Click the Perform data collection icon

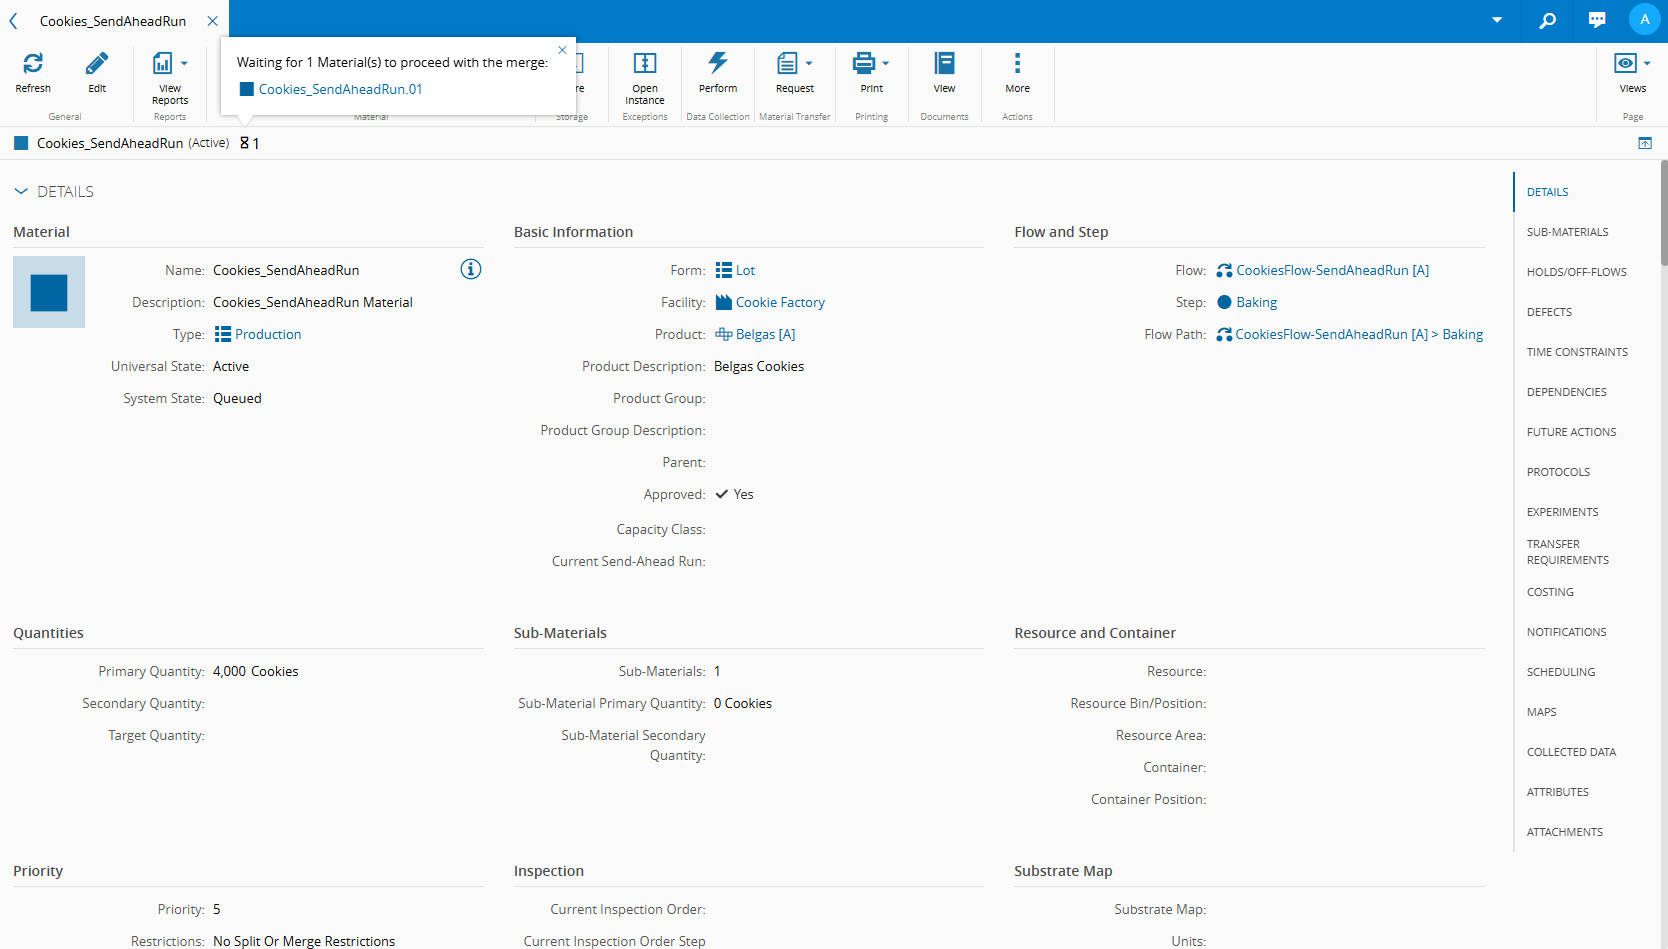pos(718,63)
